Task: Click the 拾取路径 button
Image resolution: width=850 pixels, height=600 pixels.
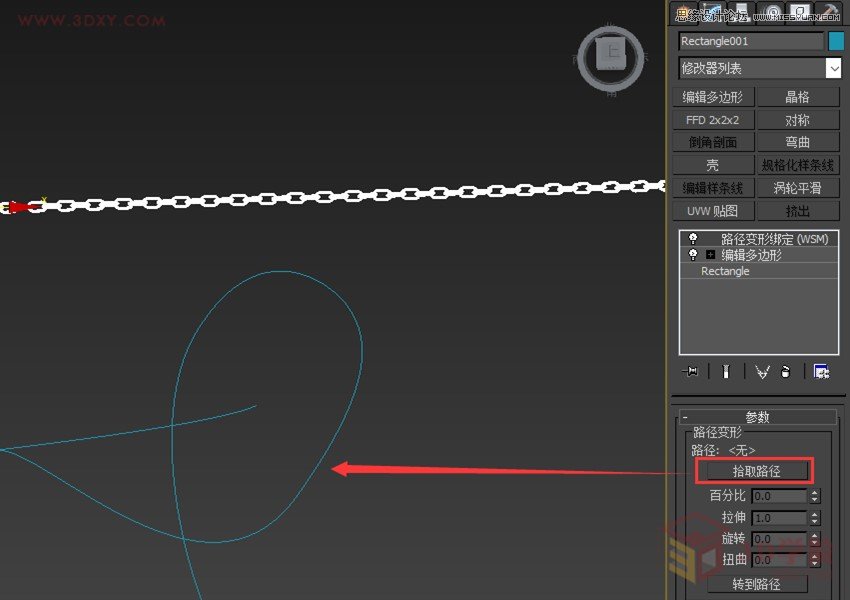Action: (x=755, y=470)
